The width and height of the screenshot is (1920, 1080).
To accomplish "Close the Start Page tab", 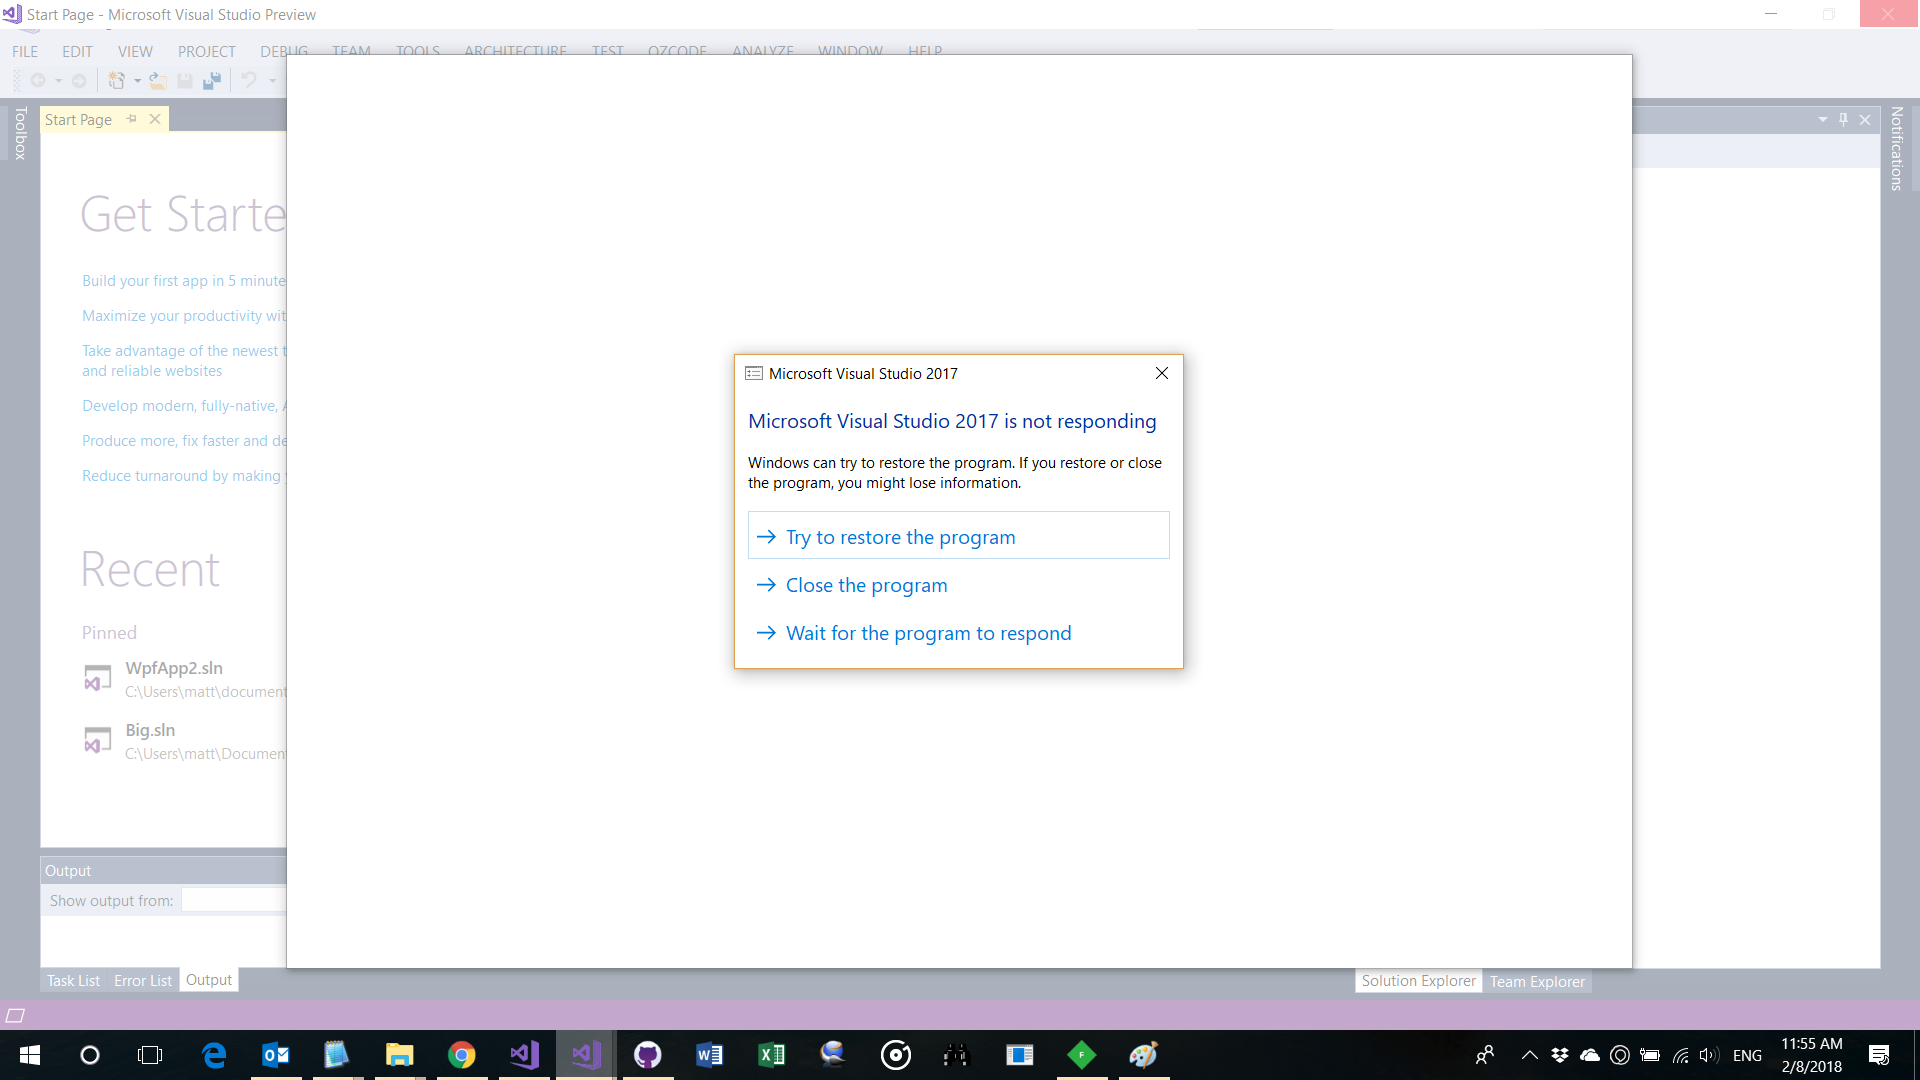I will tap(155, 119).
